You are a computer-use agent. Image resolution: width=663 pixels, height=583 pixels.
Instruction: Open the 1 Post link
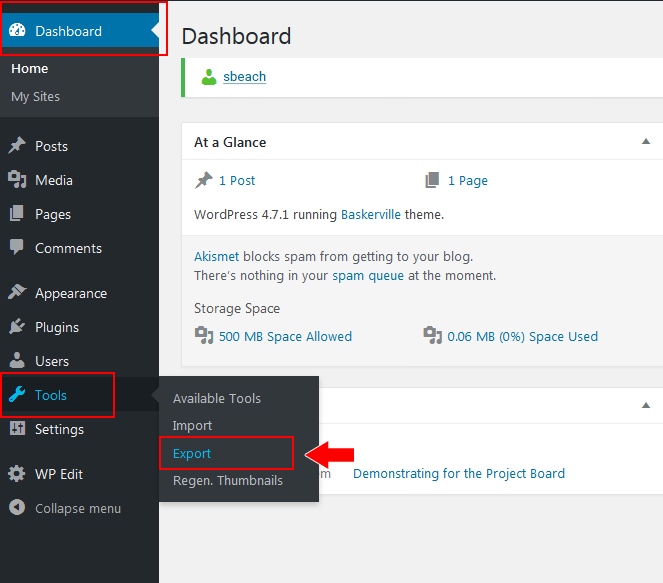[x=237, y=181]
